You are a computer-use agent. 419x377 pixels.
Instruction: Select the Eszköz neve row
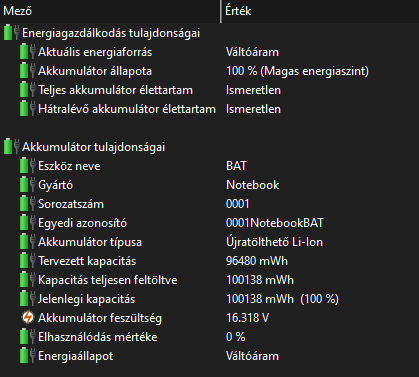click(x=209, y=166)
